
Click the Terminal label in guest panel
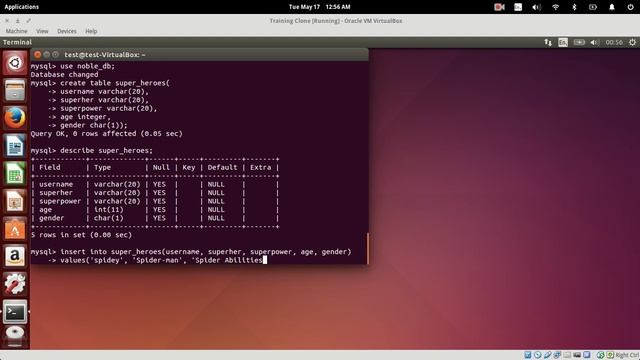17,42
